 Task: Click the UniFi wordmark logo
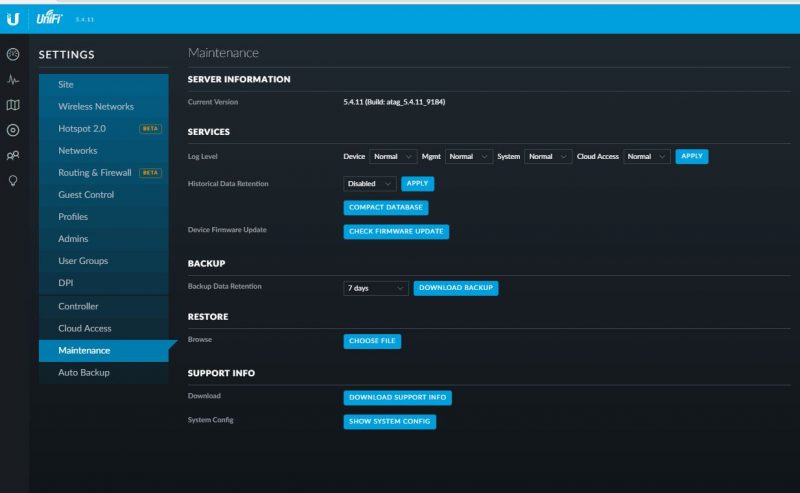(51, 19)
